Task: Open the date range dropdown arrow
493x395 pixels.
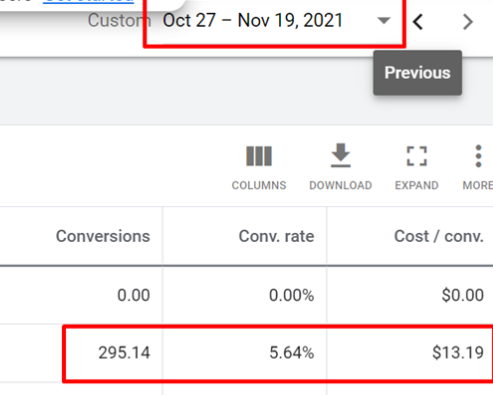Action: pyautogui.click(x=384, y=21)
